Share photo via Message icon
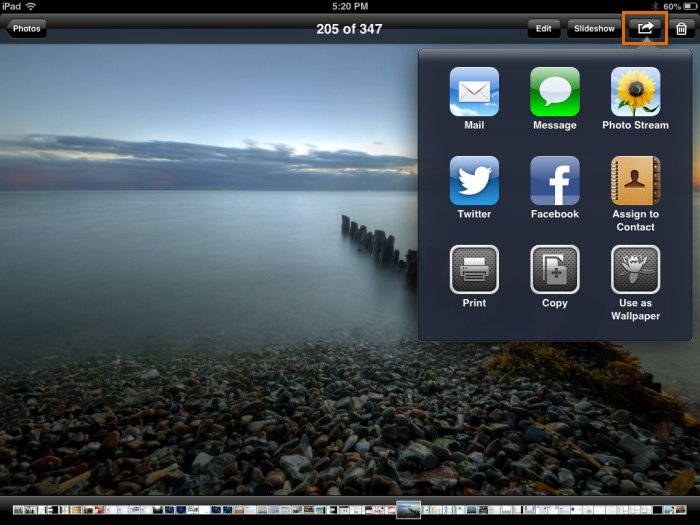Viewport: 700px width, 525px height. pos(554,92)
